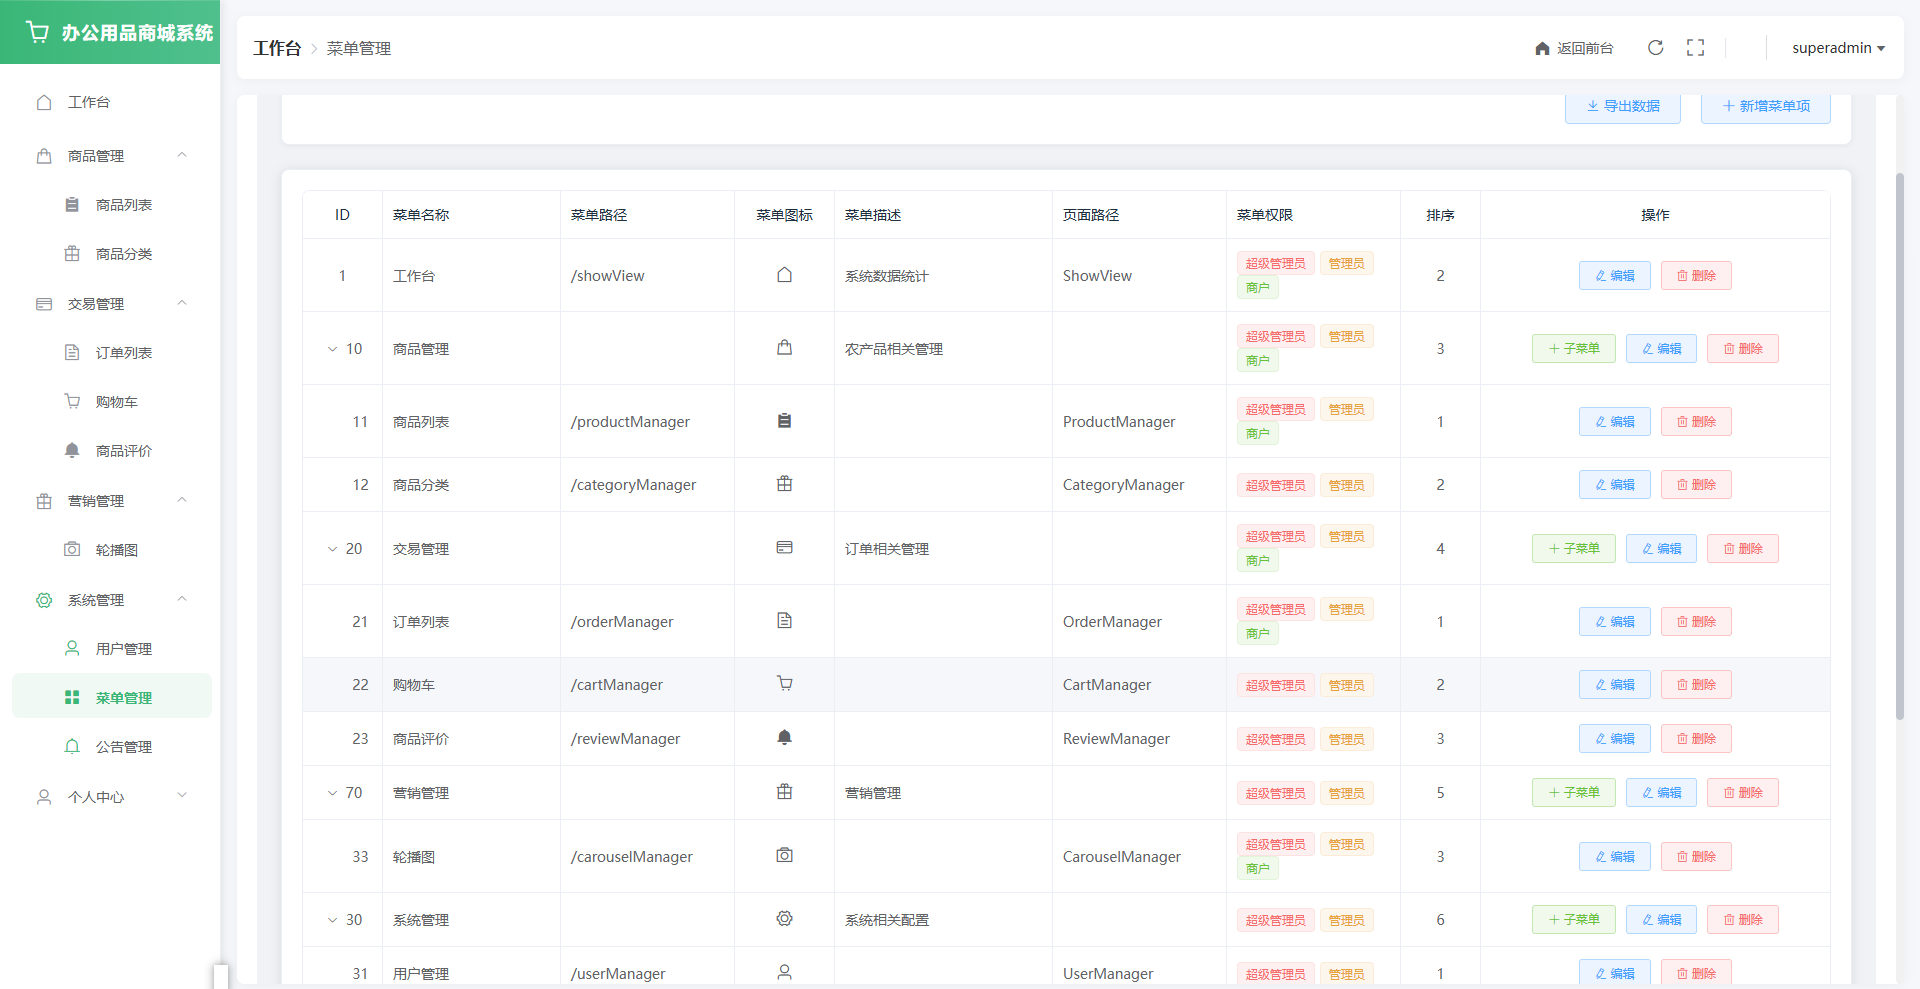Collapse the 营销管理 row with ID 70
Viewport: 1920px width, 989px height.
click(x=333, y=793)
